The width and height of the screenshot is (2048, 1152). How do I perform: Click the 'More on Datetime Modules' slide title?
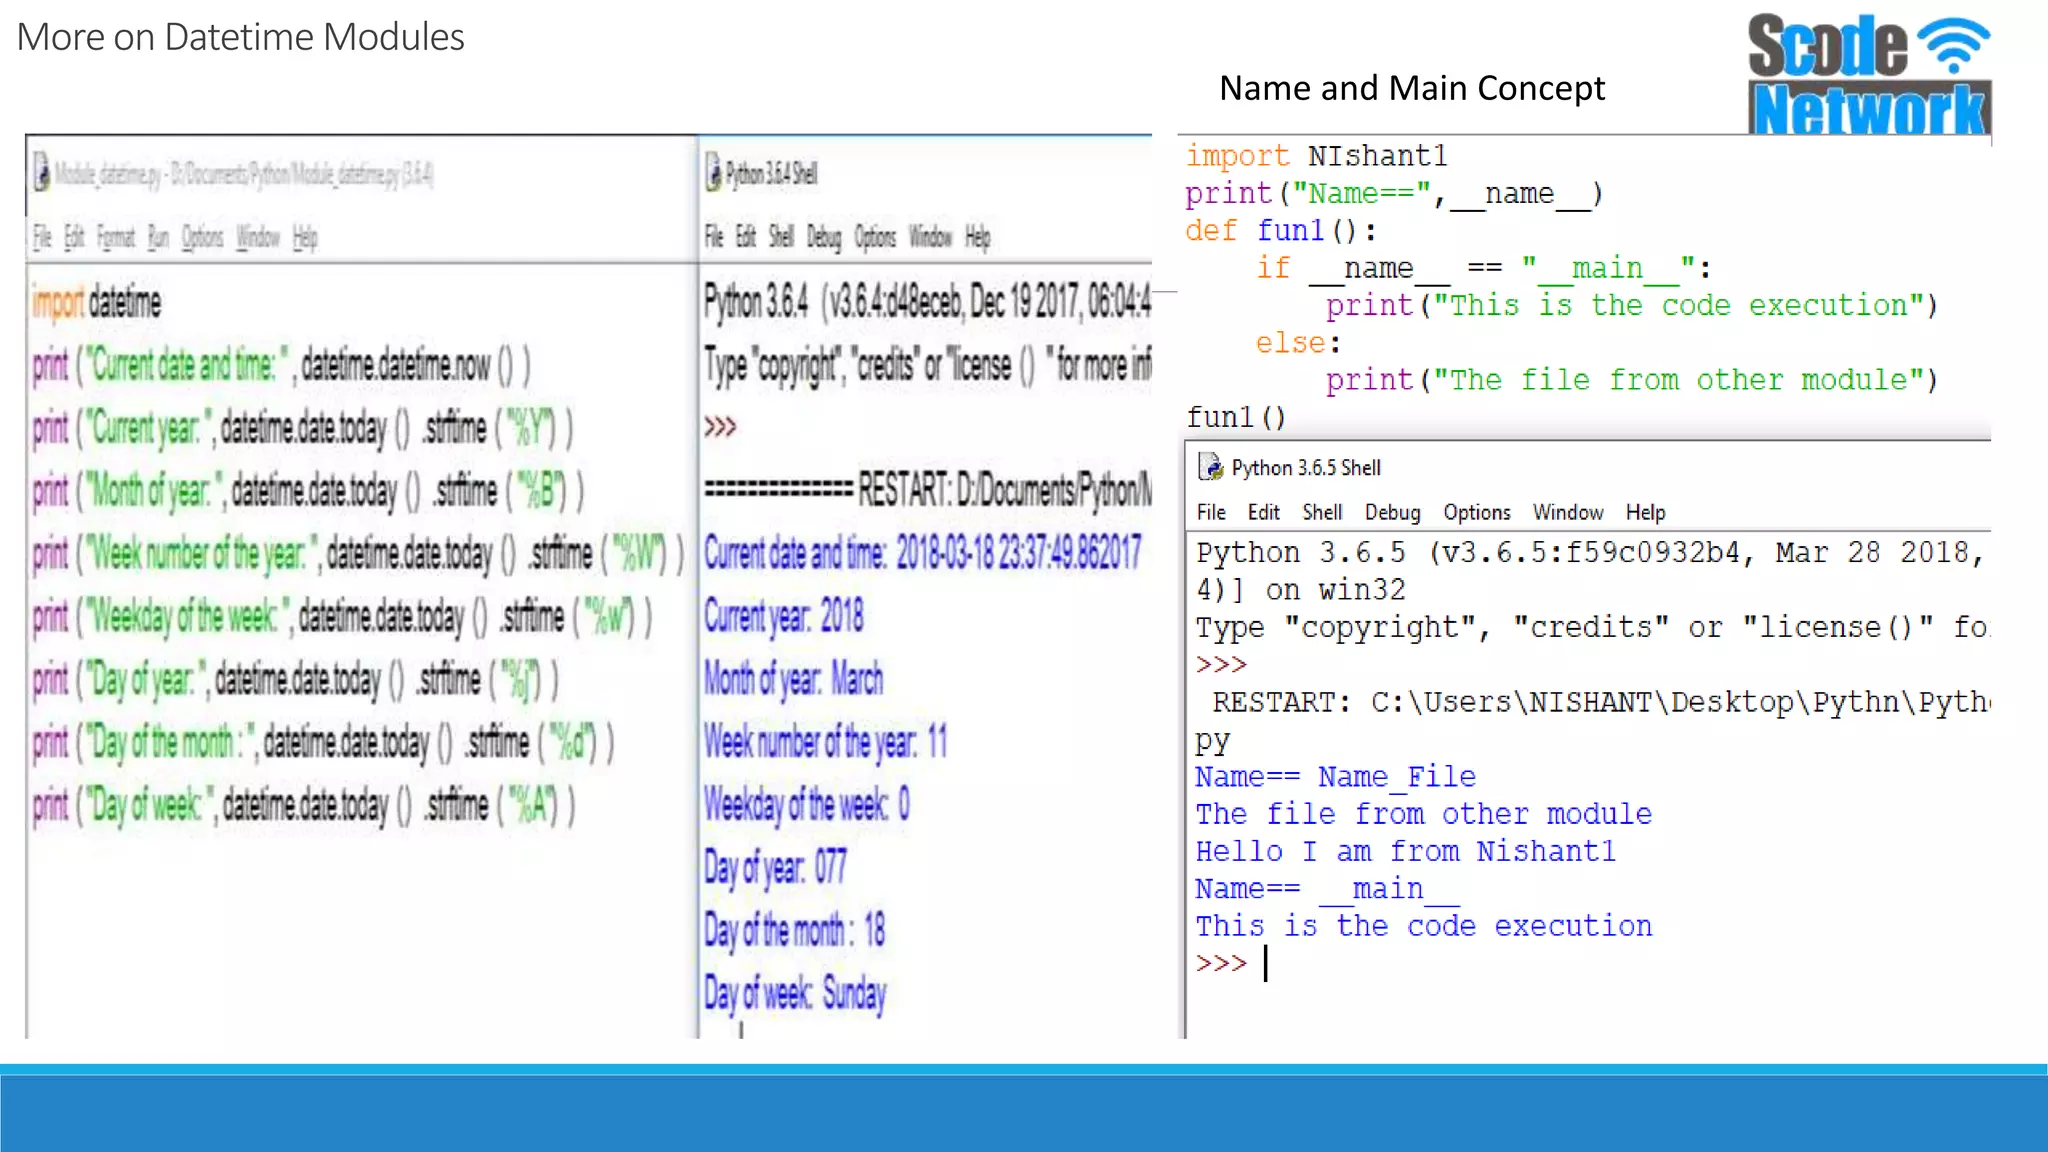pyautogui.click(x=241, y=37)
